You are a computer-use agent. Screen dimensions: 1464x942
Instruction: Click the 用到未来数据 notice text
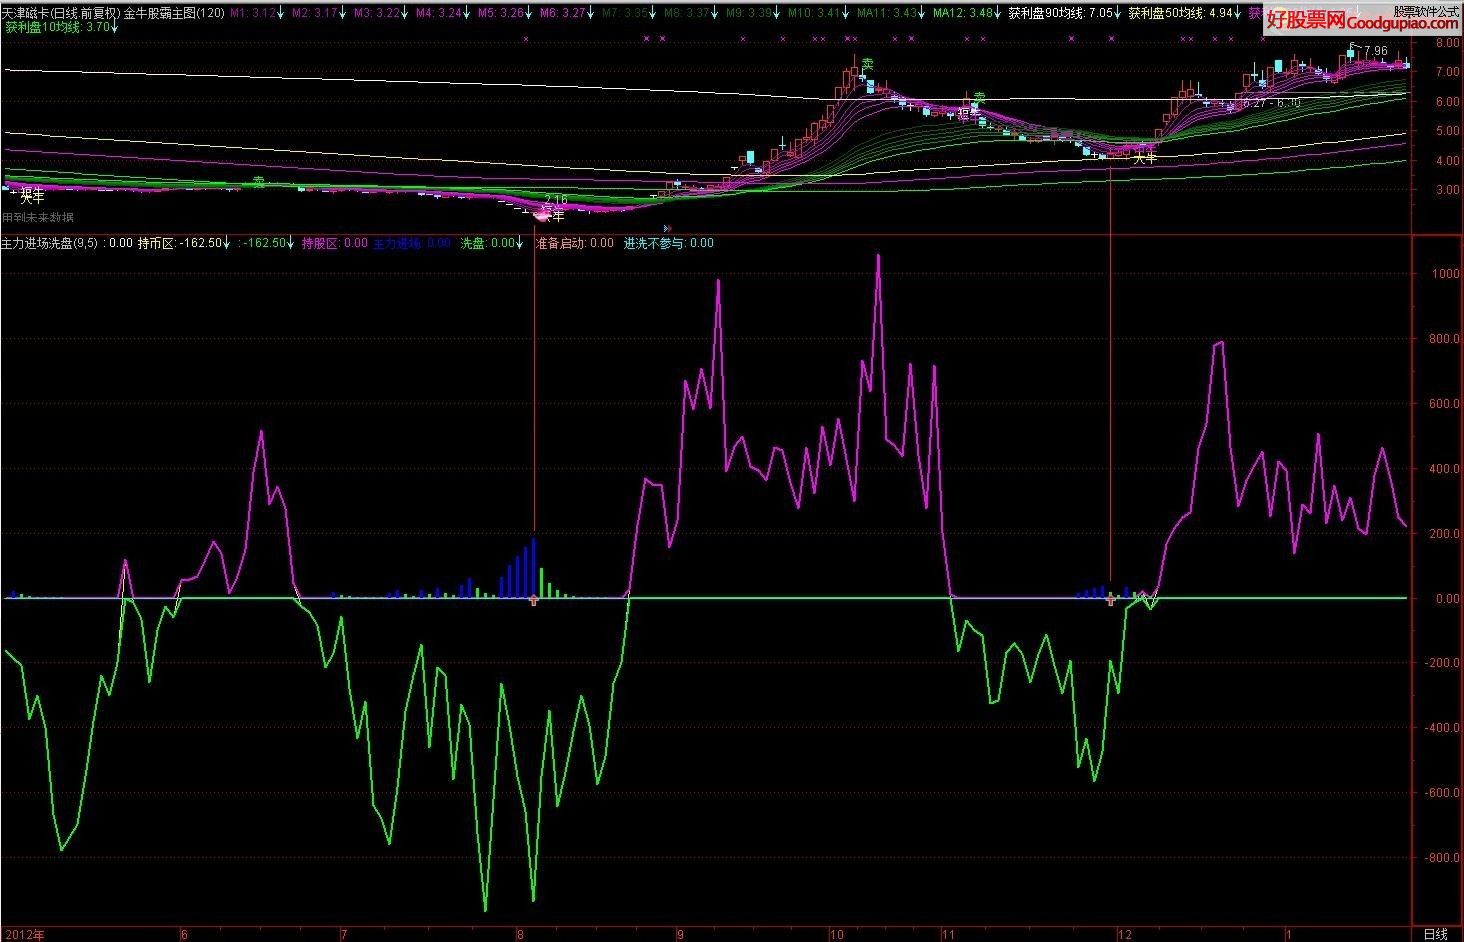(38, 217)
